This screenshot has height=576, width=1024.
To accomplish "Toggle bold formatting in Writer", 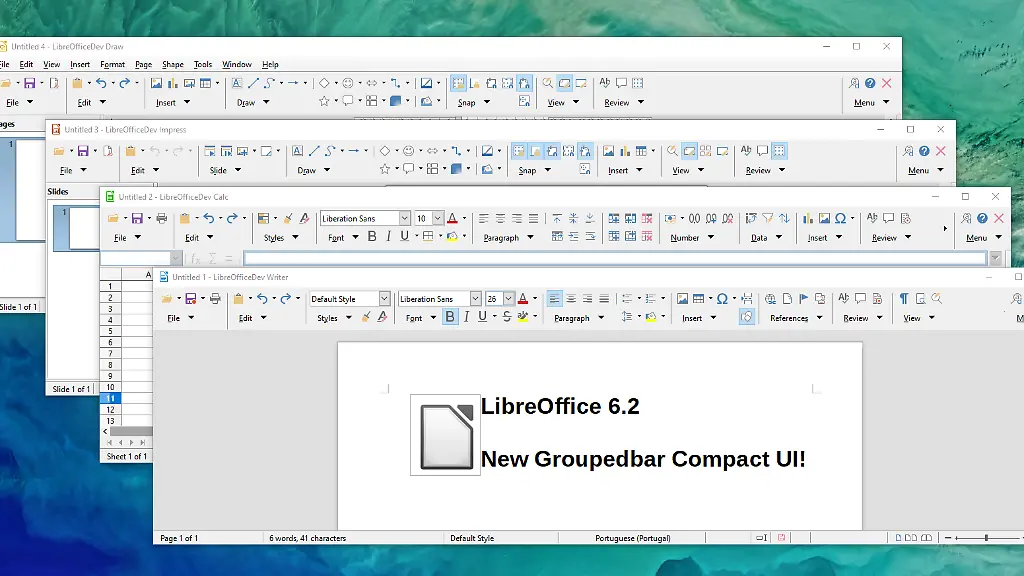I will [x=450, y=317].
